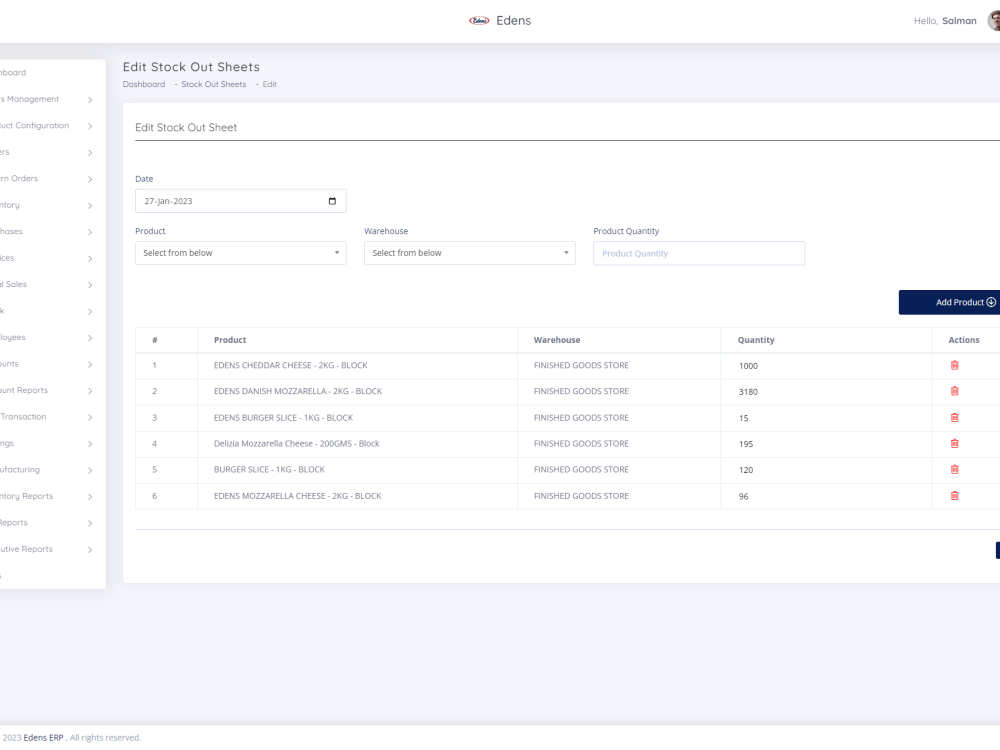Delete the EDENS BURGER SLICE row
1000x750 pixels.
(954, 418)
